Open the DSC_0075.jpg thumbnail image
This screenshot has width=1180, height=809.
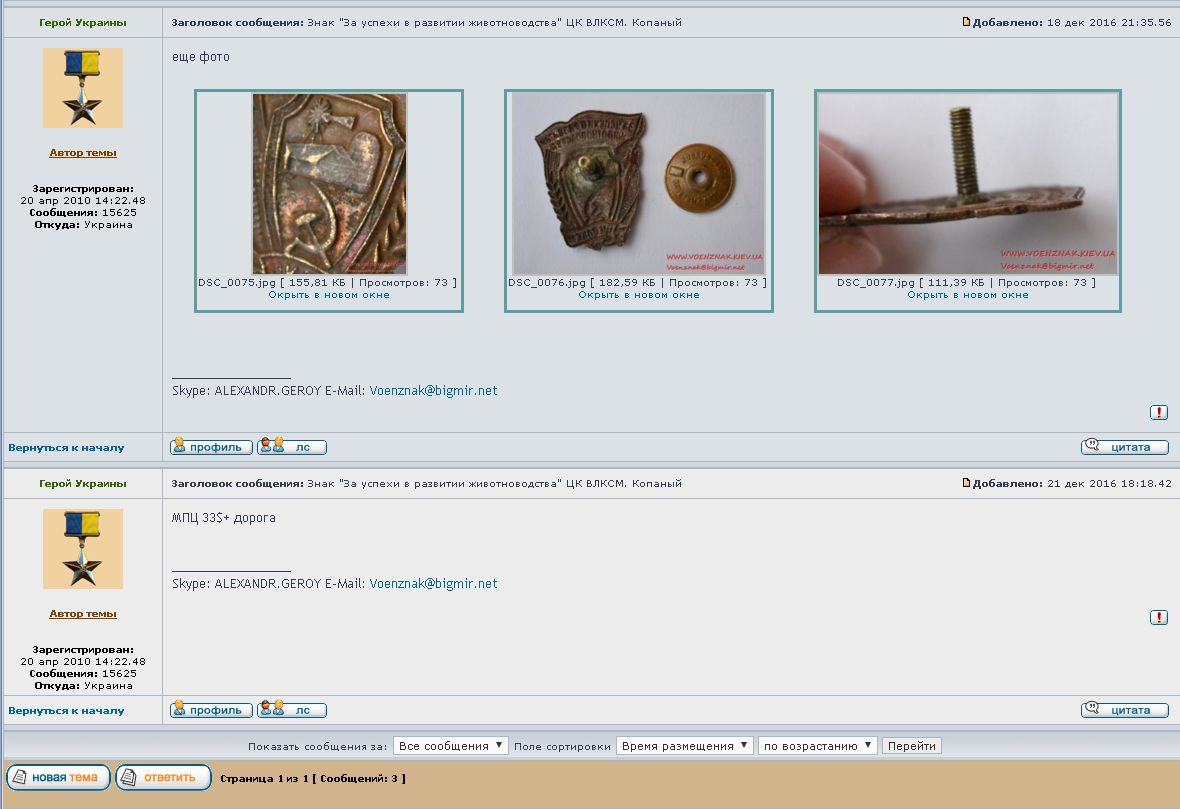pos(329,183)
